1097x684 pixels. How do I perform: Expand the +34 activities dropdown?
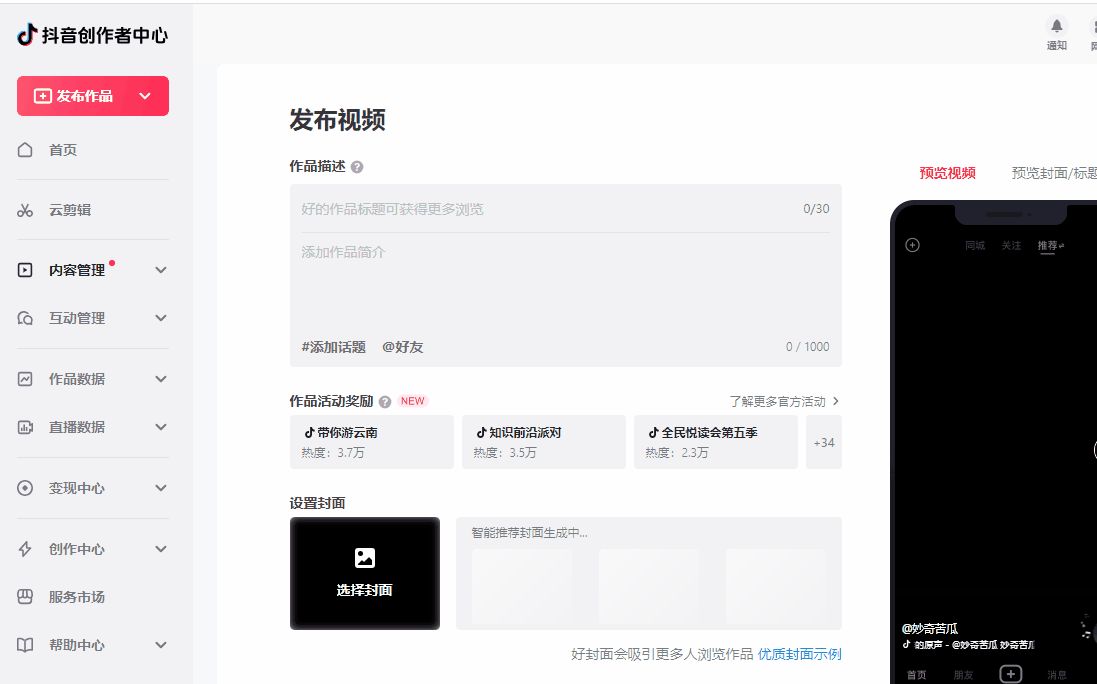[823, 441]
